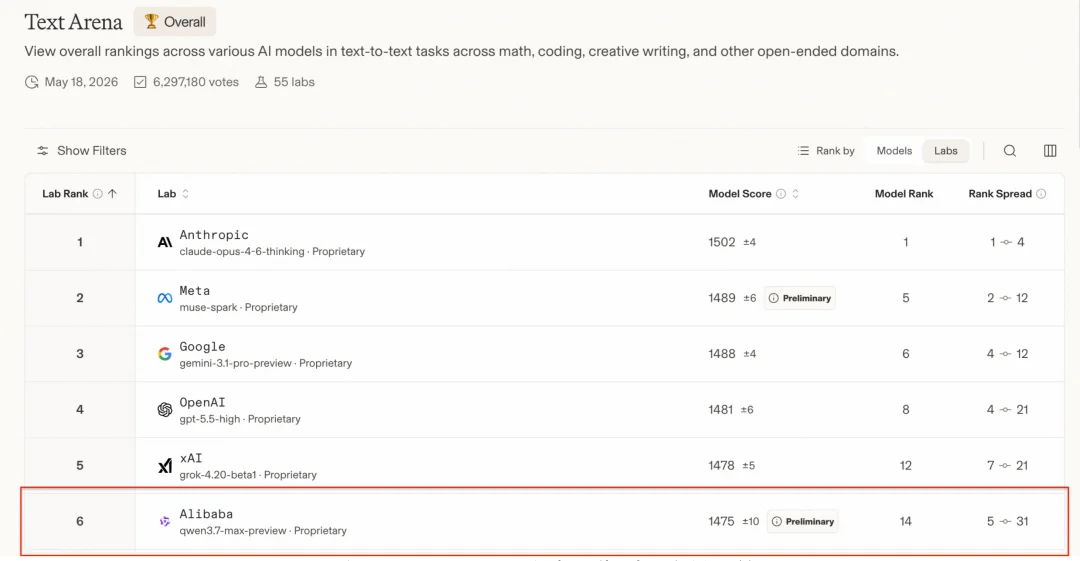The width and height of the screenshot is (1080, 561).
Task: Sort by Model Score chevrons
Action: [x=796, y=194]
